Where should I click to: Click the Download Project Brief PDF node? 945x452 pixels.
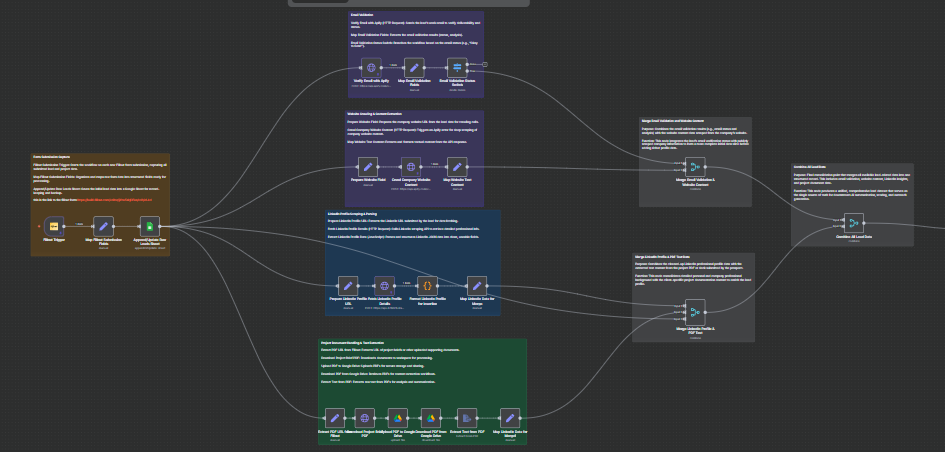click(x=364, y=418)
